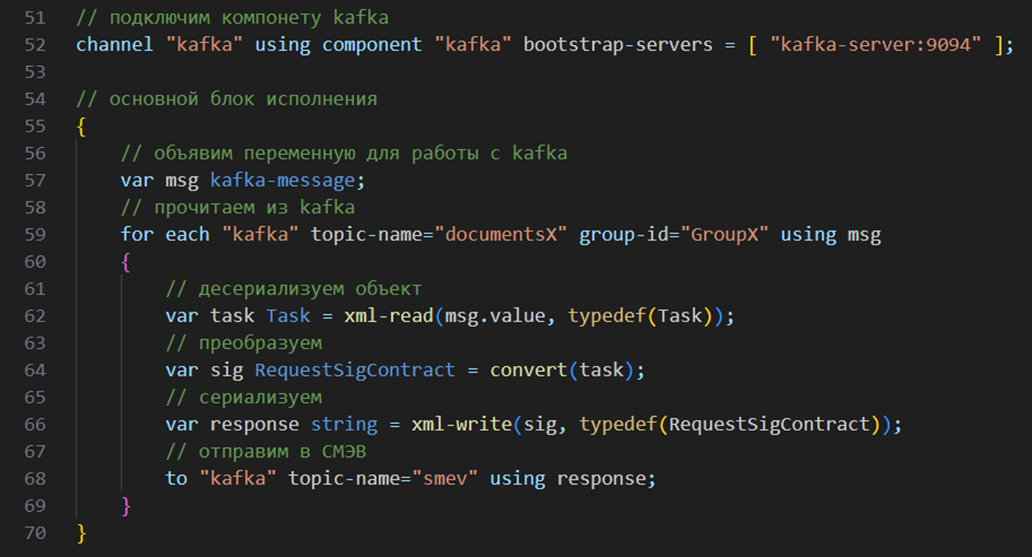This screenshot has width=1032, height=557.
Task: Click the pink closing brace on line 69
Action: (x=126, y=506)
